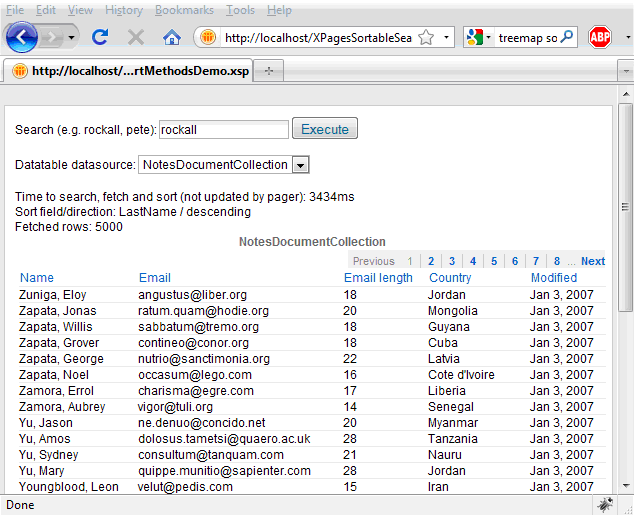The image size is (634, 516).
Task: Reload the page with the refresh icon
Action: pyautogui.click(x=100, y=38)
